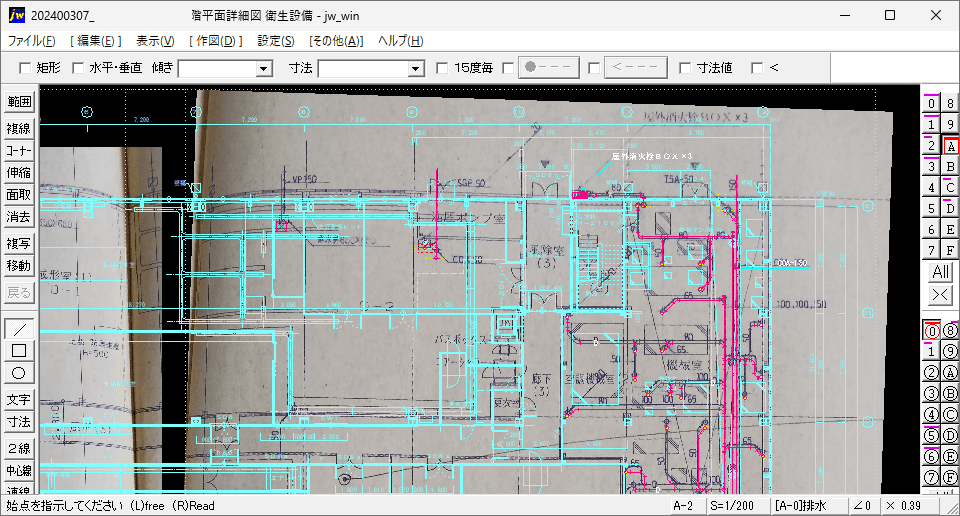Expand the 傾き dropdown arrow
Image resolution: width=960 pixels, height=516 pixels.
pyautogui.click(x=264, y=69)
